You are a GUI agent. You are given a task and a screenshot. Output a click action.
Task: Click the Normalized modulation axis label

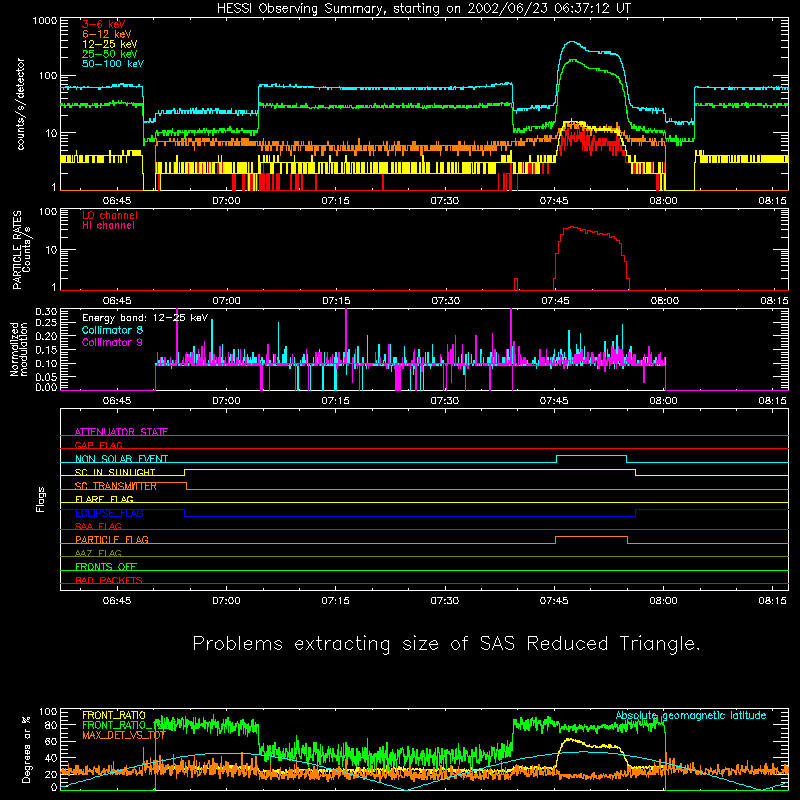18,349
